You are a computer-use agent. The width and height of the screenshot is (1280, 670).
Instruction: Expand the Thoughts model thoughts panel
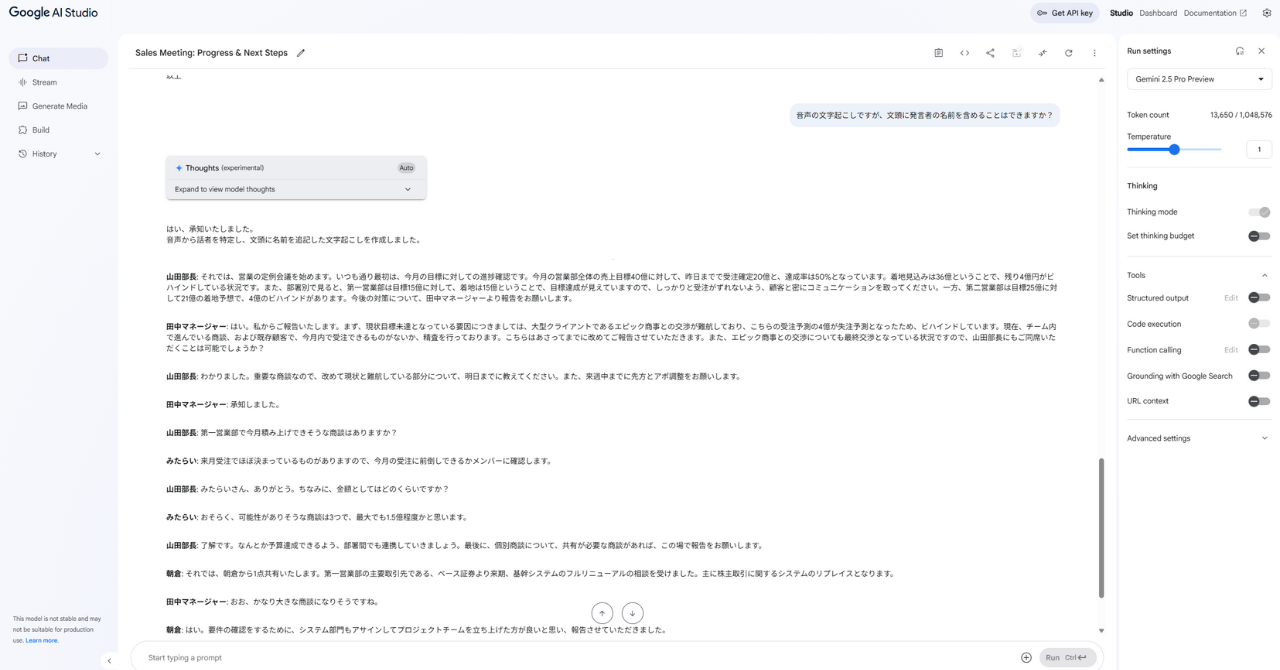pyautogui.click(x=297, y=189)
